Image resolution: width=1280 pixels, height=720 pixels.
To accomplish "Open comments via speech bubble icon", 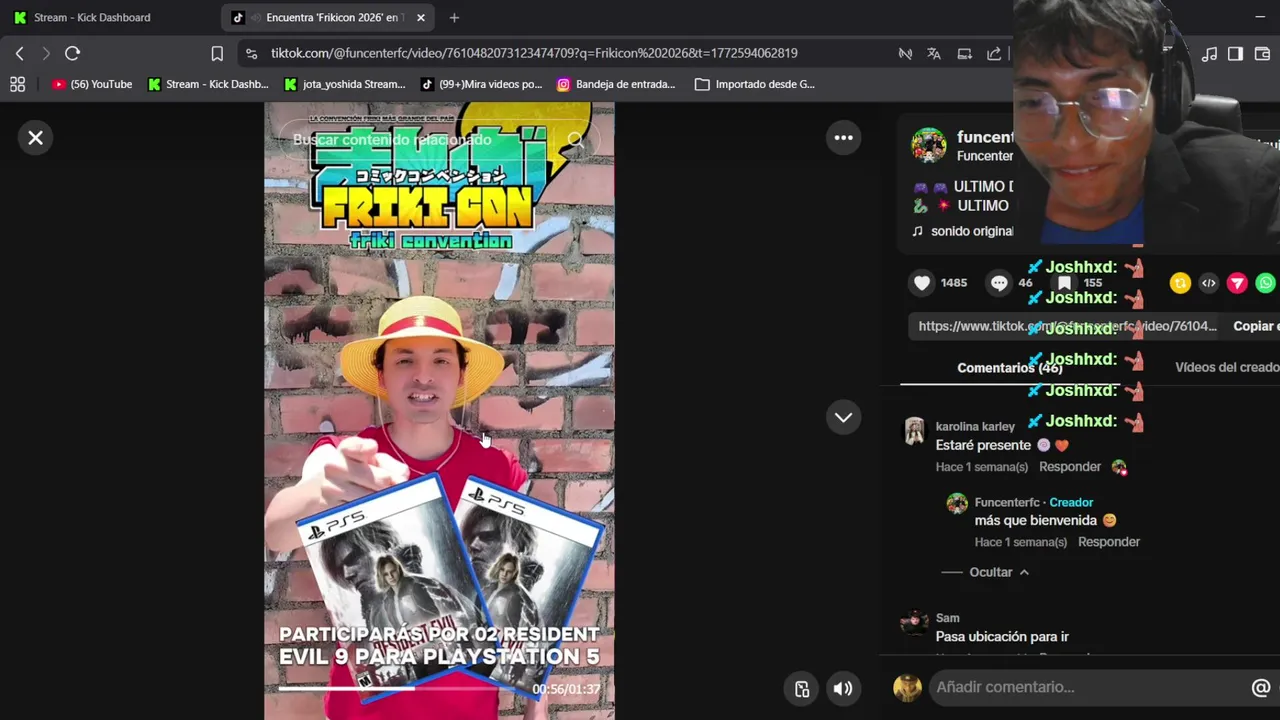I will [998, 283].
